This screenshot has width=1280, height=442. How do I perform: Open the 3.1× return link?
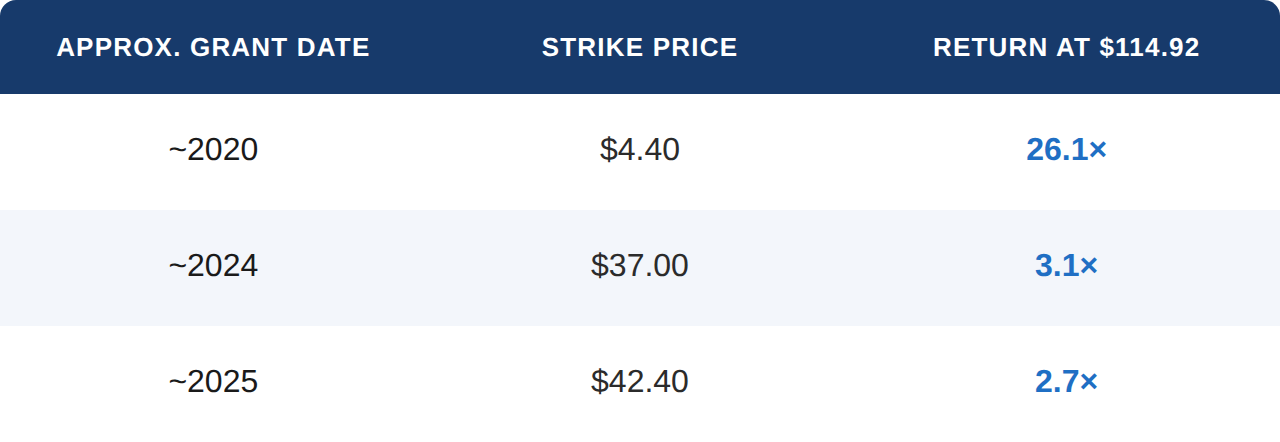pos(1066,266)
